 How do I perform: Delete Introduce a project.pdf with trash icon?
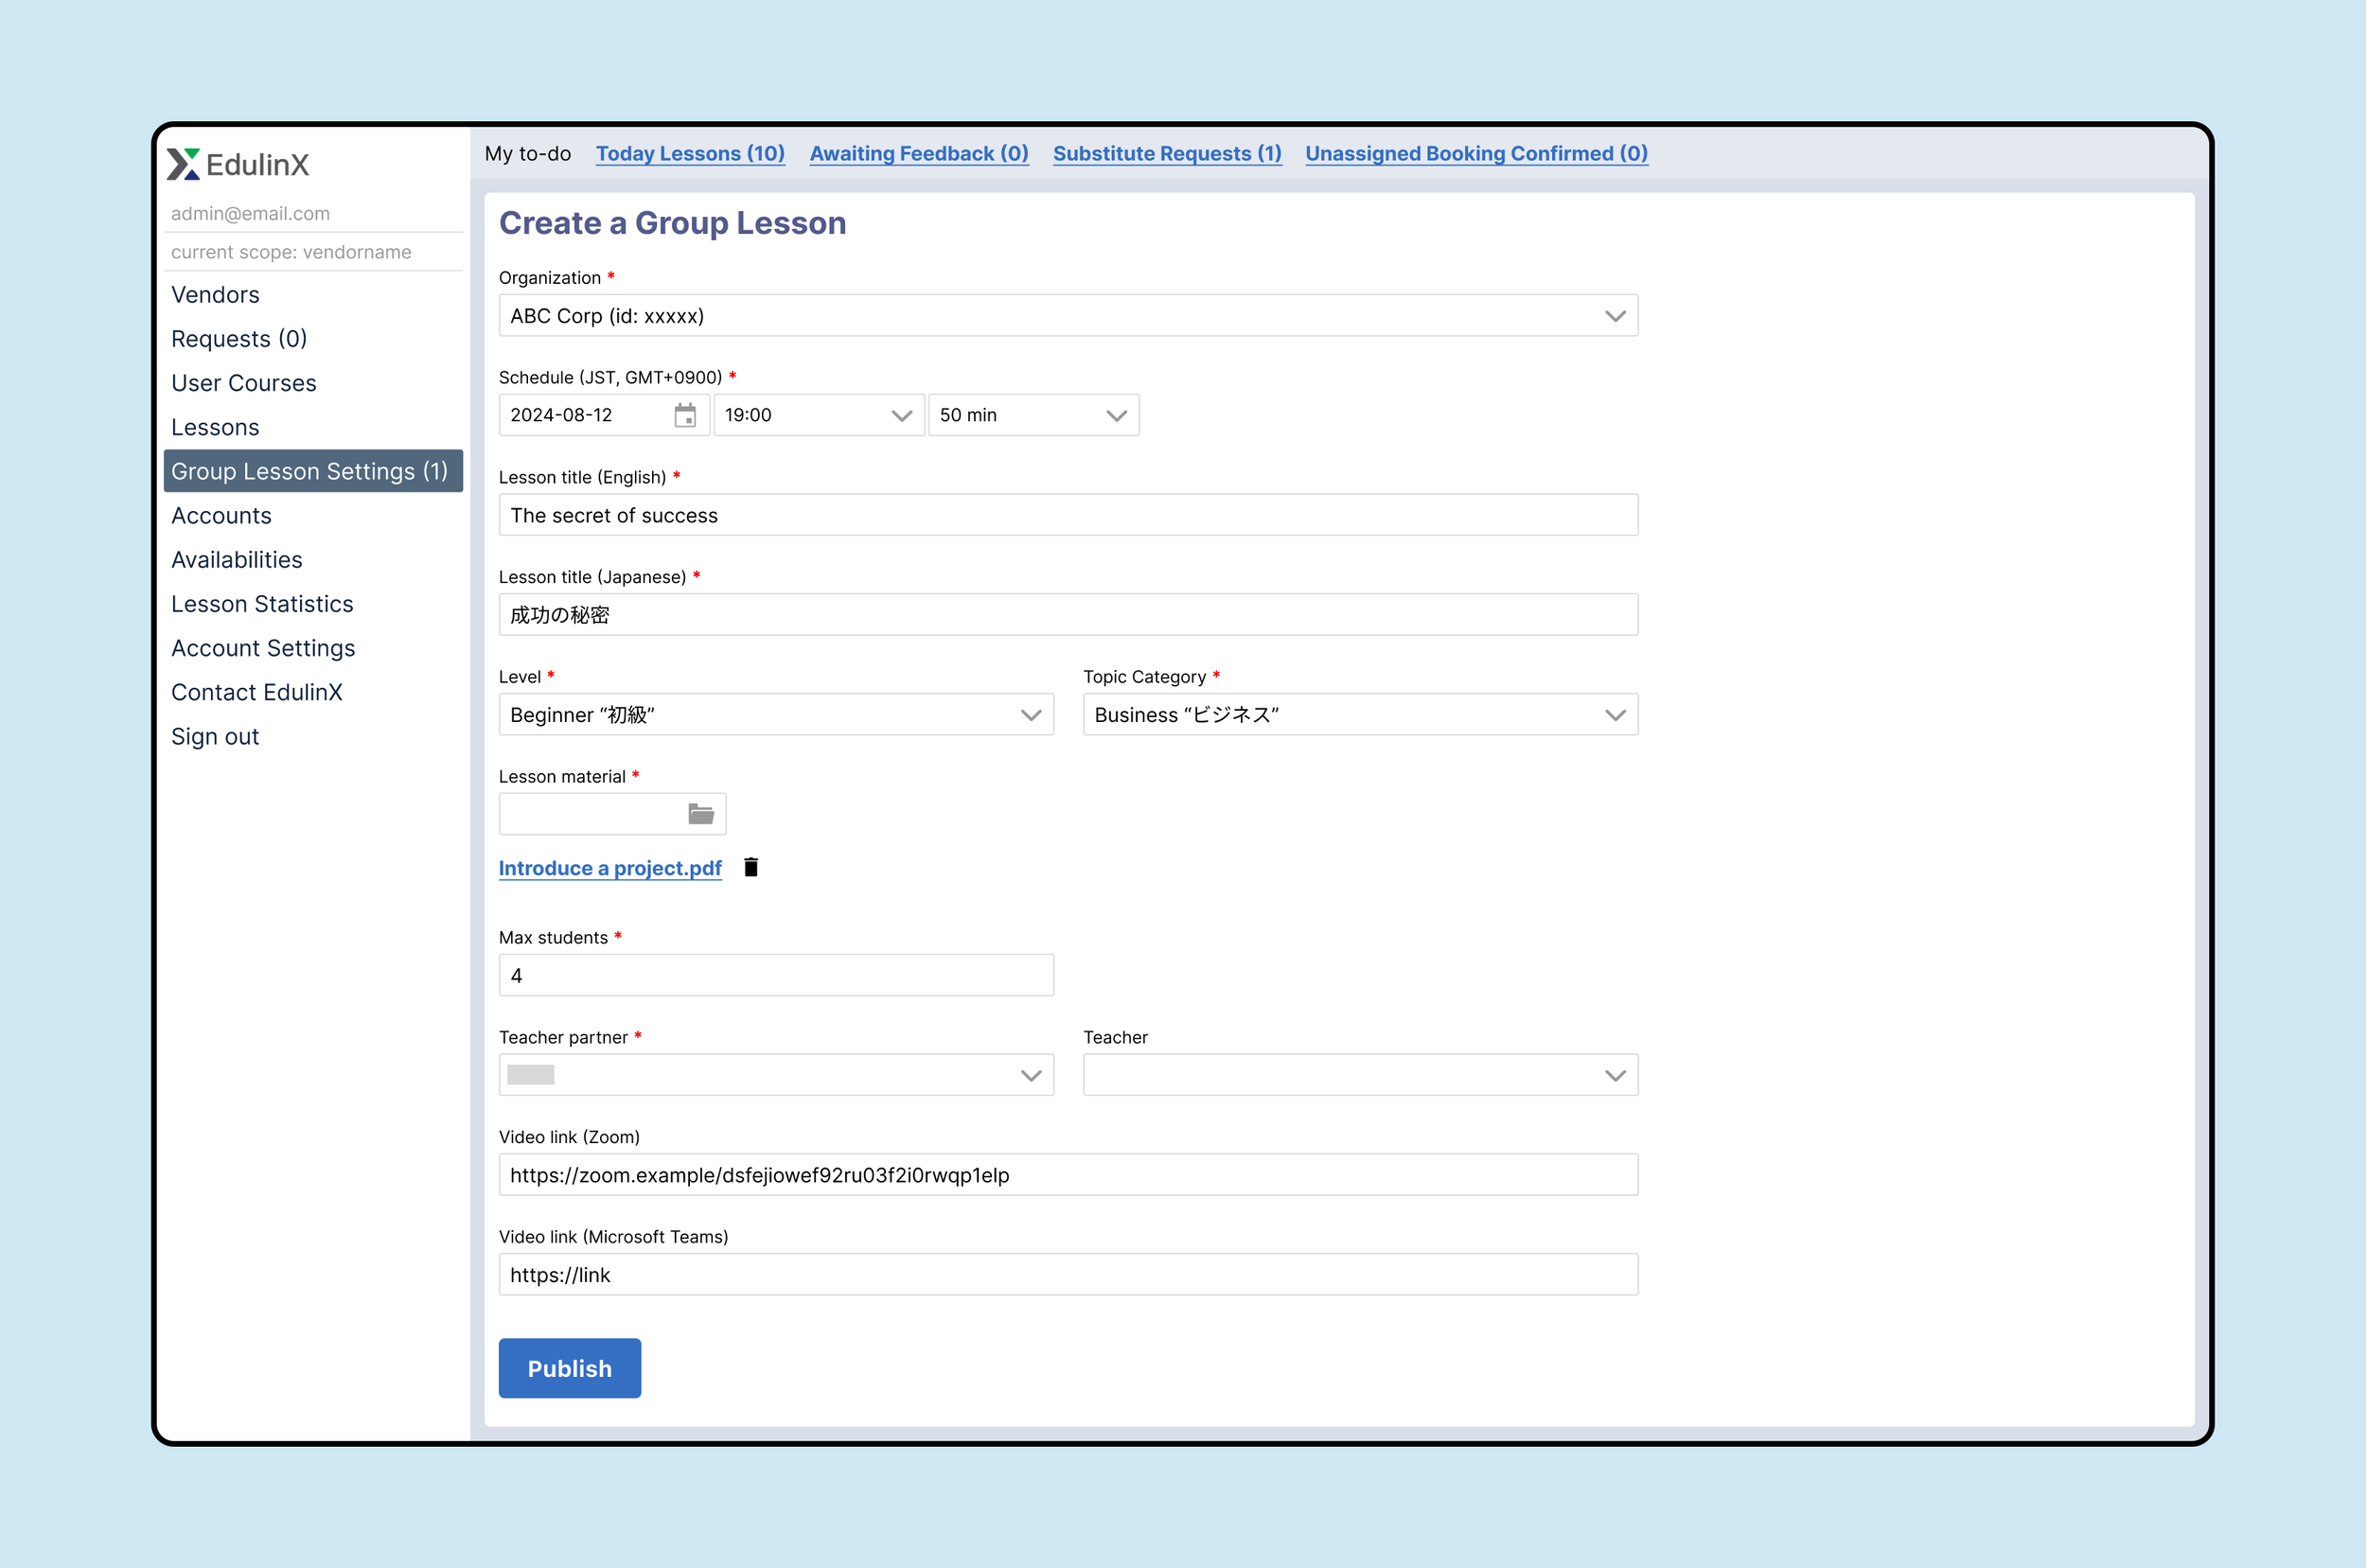750,867
